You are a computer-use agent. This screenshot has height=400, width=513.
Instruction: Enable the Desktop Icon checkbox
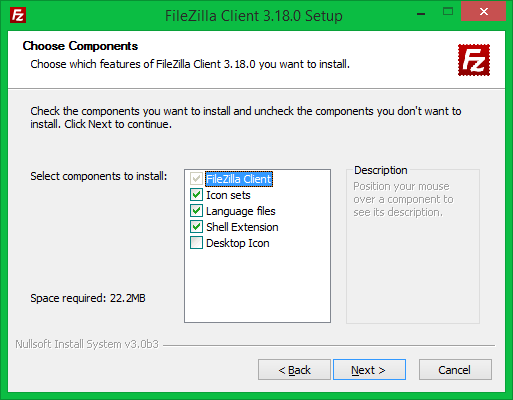(x=196, y=243)
